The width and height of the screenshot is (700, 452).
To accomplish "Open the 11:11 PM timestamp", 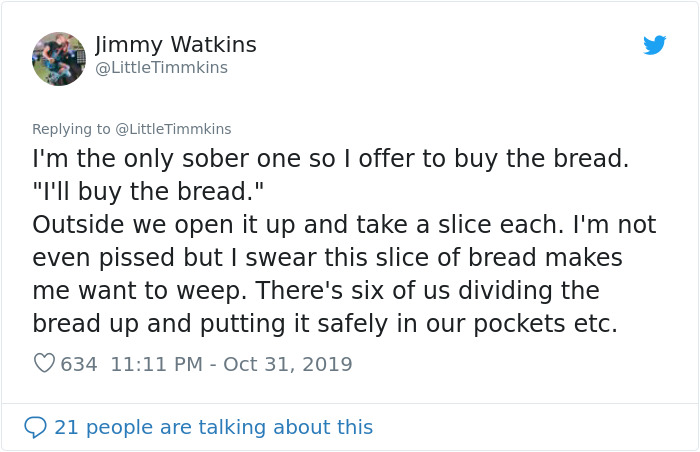I will pos(156,364).
